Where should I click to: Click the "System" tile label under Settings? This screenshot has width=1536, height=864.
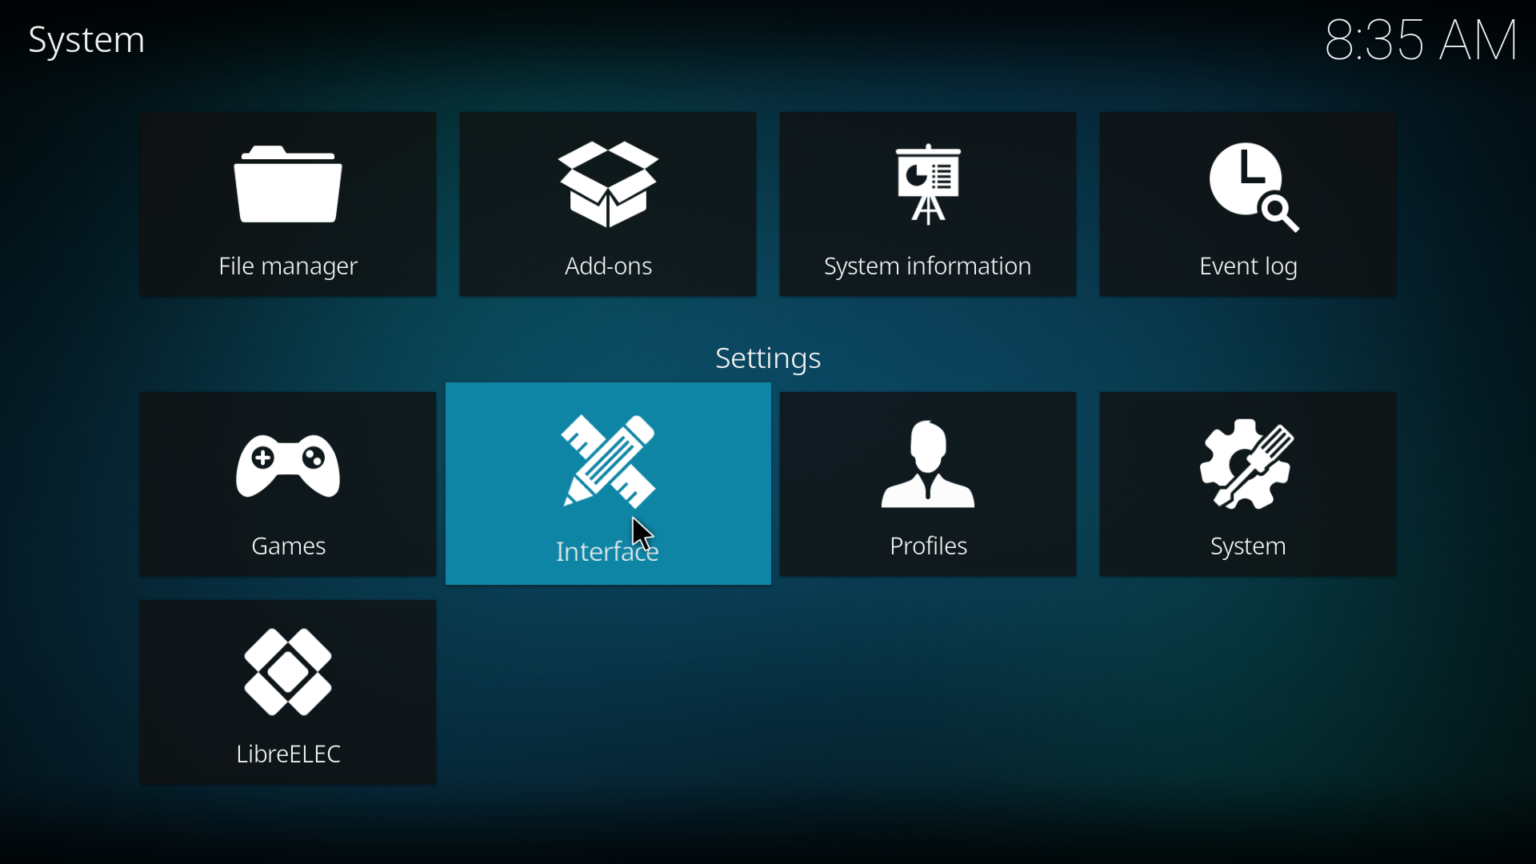tap(1248, 546)
